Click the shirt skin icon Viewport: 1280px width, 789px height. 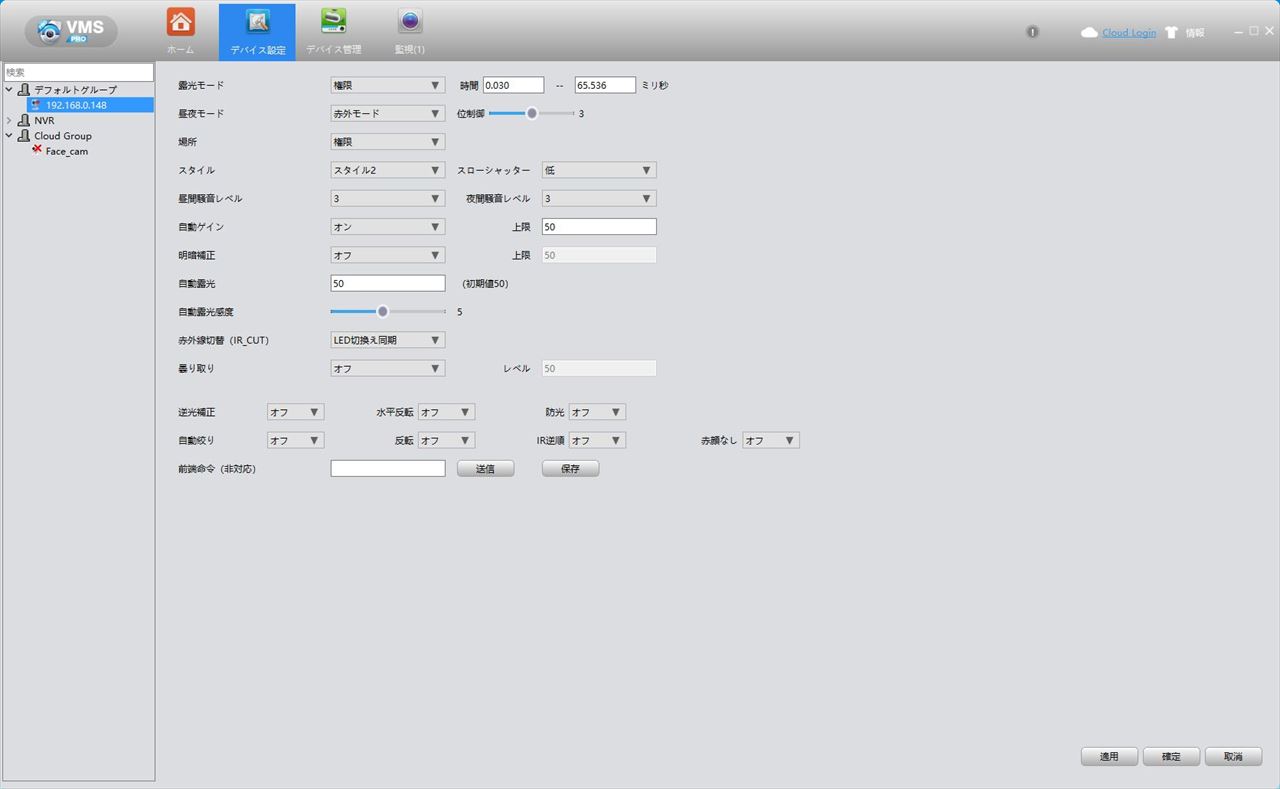[x=1171, y=33]
